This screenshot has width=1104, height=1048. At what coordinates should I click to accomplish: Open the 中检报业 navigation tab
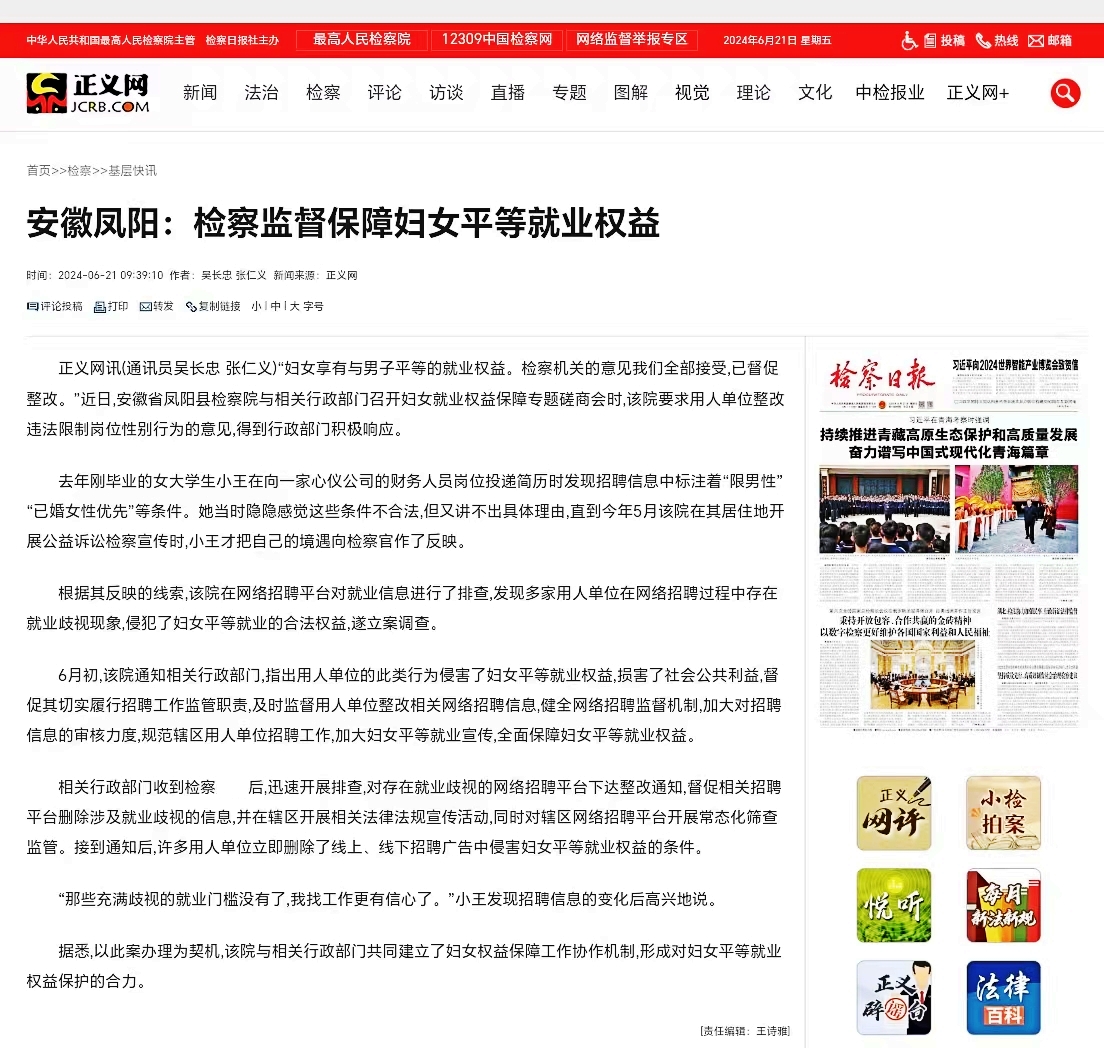point(890,93)
